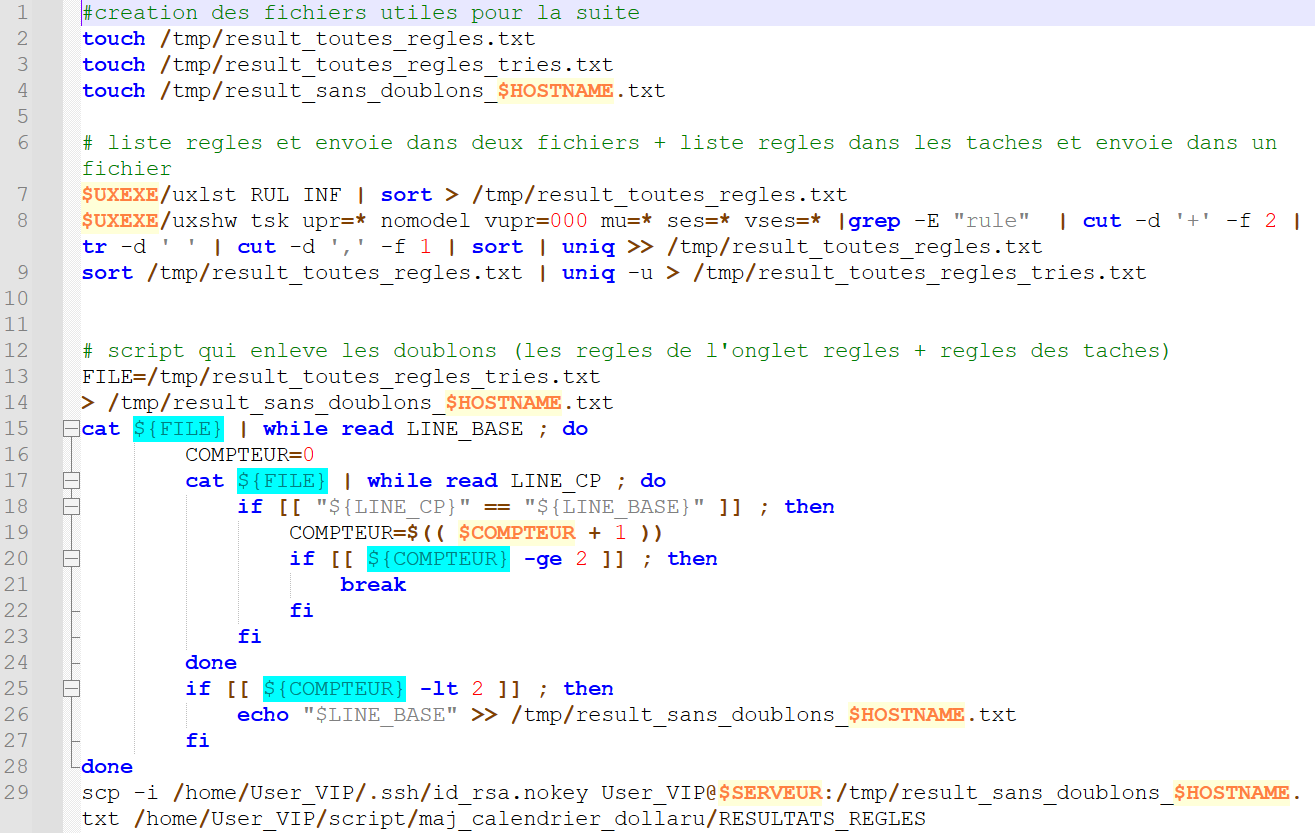This screenshot has width=1315, height=833.
Task: Click $HOSTNAME variable on line 4
Action: [555, 91]
